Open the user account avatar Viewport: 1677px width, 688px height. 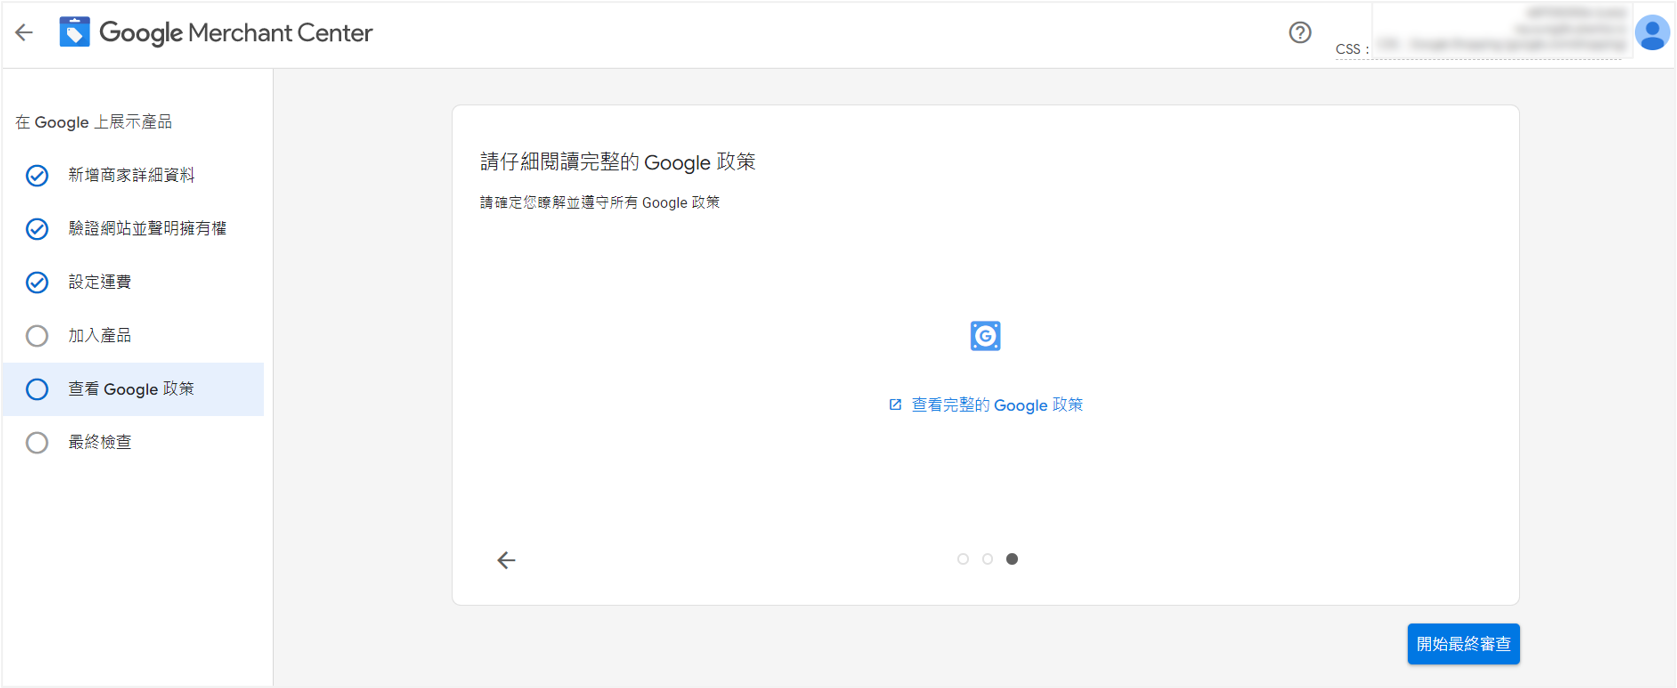[x=1652, y=33]
